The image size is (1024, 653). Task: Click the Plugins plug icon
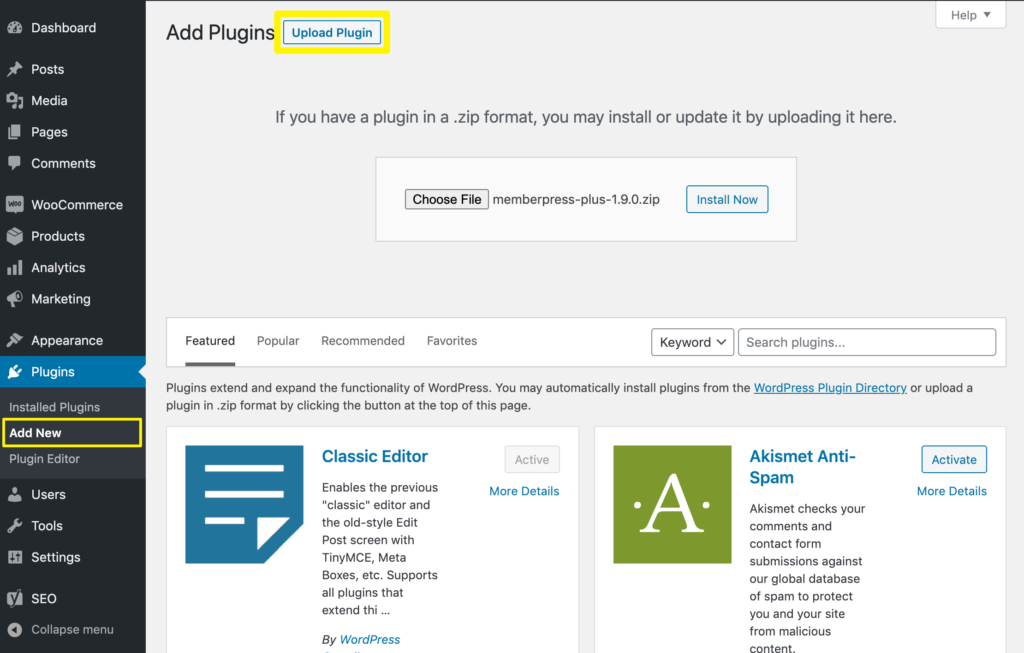click(x=14, y=372)
